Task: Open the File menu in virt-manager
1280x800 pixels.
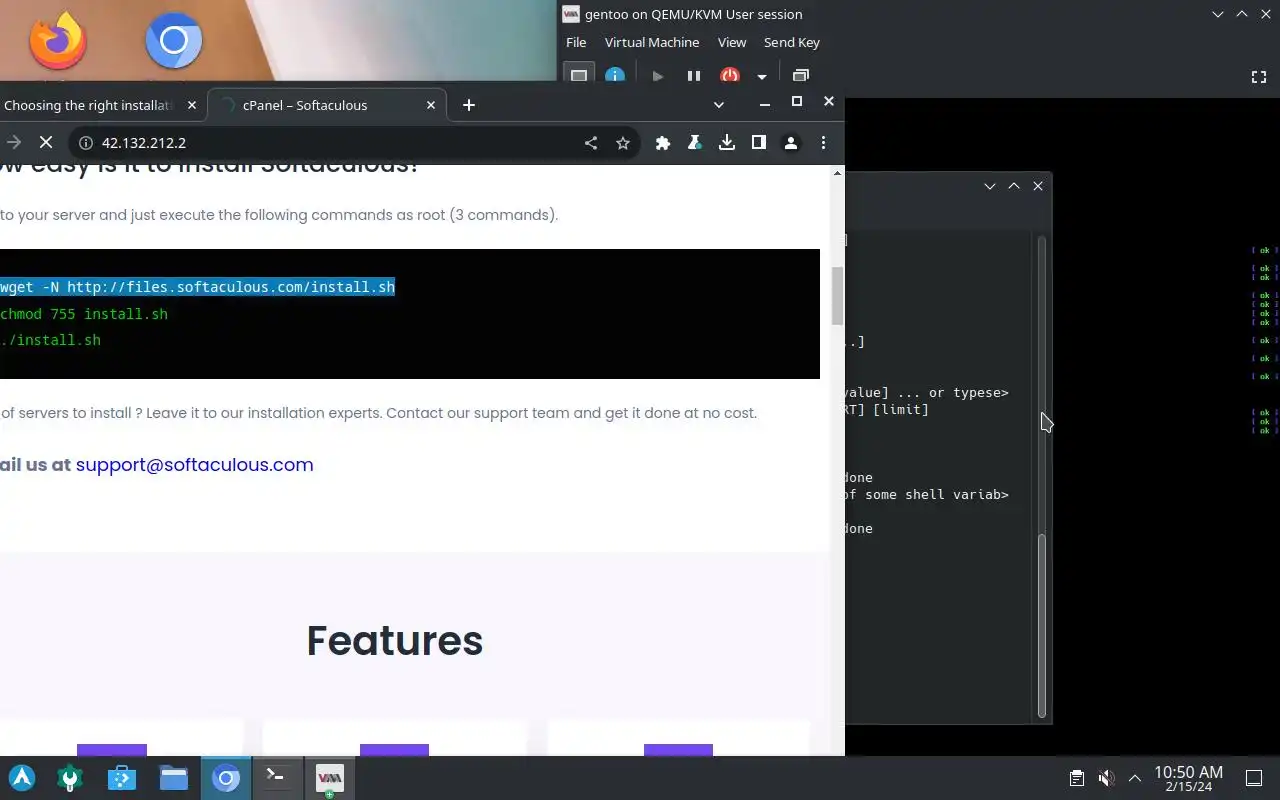Action: (576, 42)
